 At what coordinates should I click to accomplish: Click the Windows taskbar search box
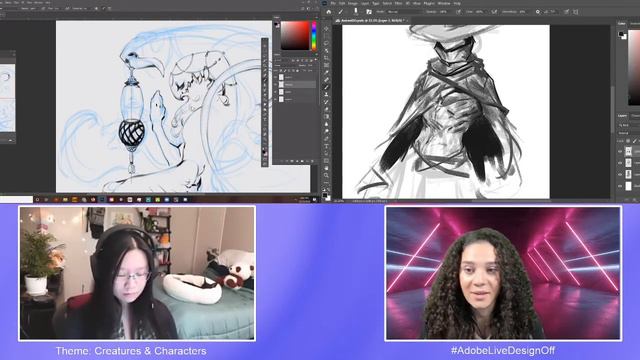click(x=16, y=200)
